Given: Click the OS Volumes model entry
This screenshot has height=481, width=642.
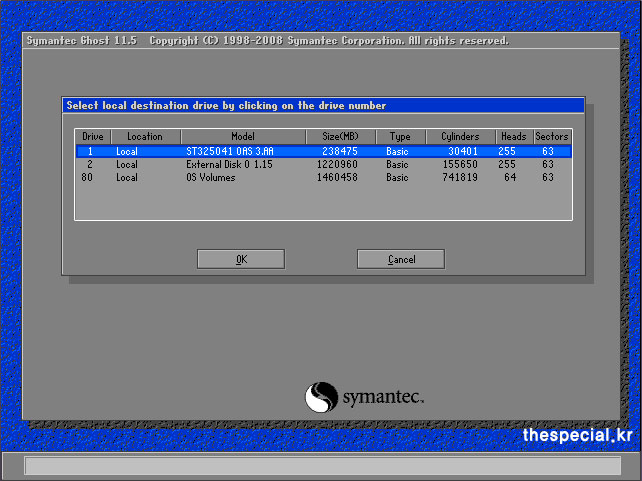Looking at the screenshot, I should (210, 177).
